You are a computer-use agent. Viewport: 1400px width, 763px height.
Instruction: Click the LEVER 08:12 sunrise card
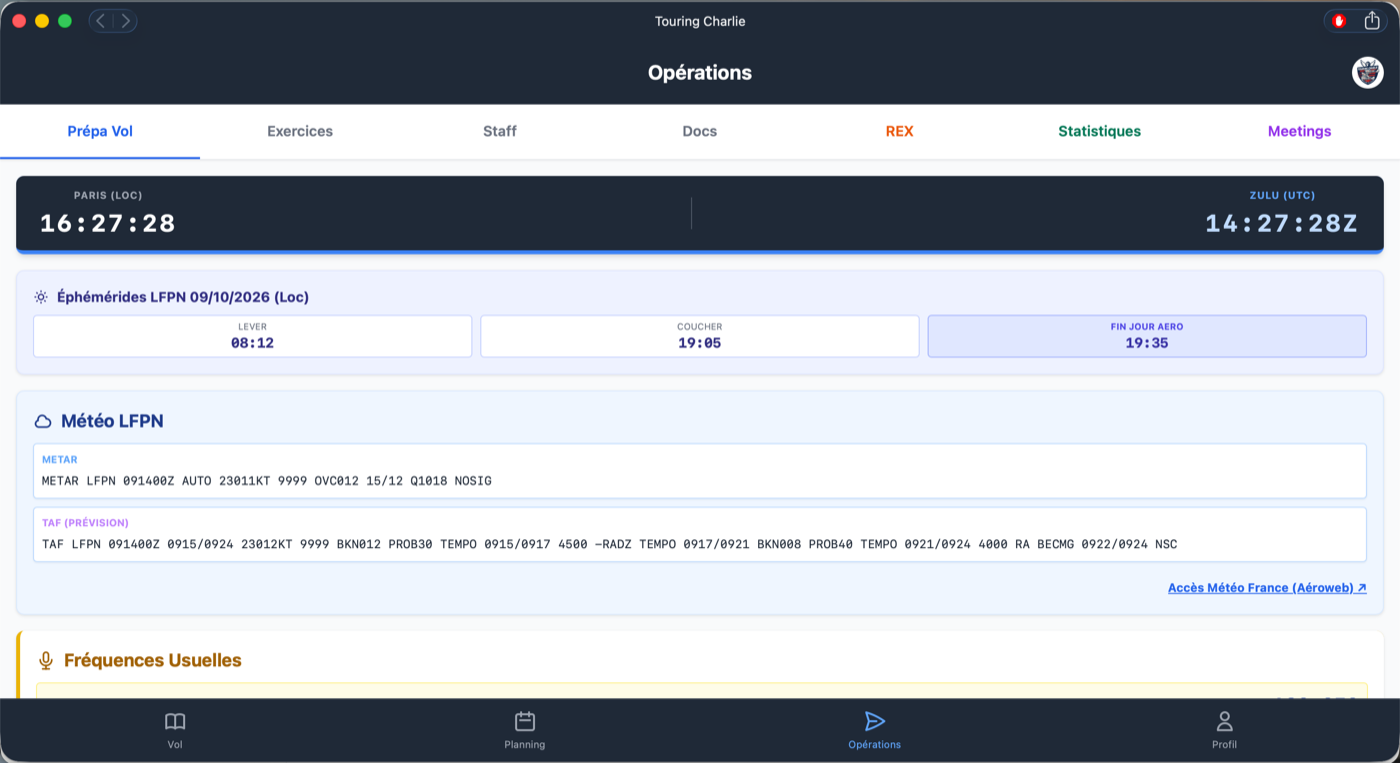click(252, 336)
